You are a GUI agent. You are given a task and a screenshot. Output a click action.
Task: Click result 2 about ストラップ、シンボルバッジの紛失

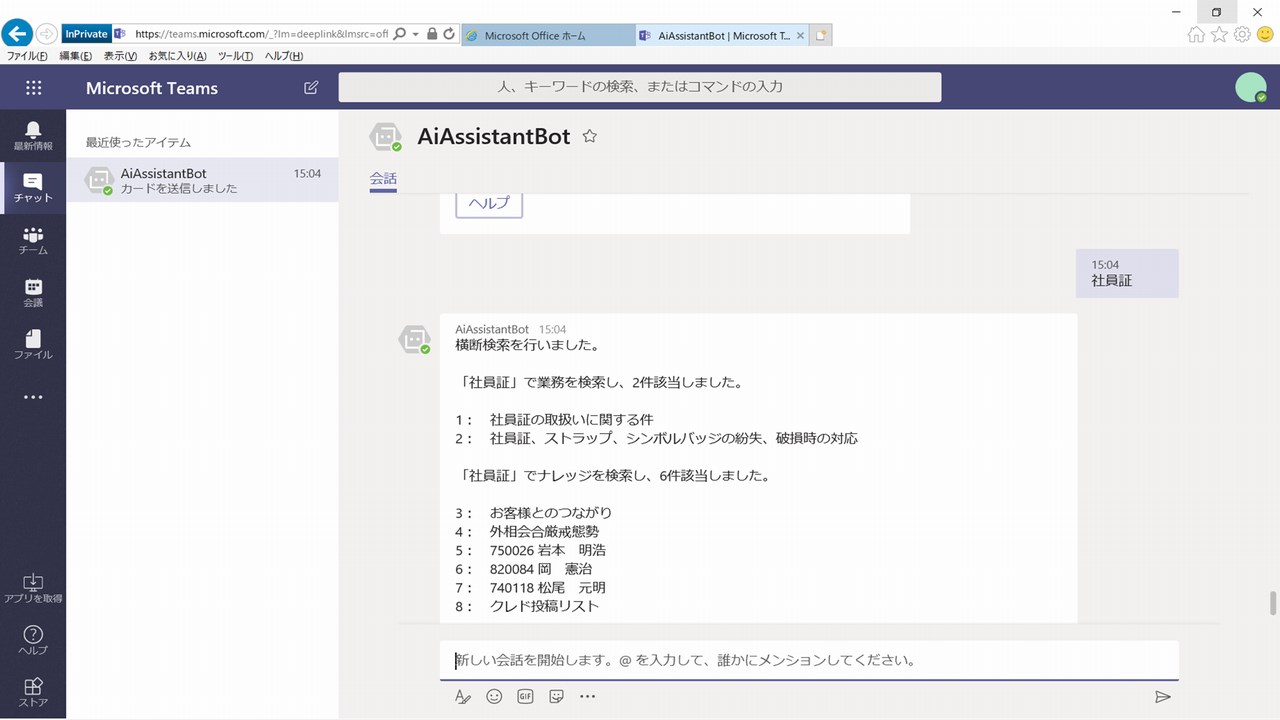click(x=674, y=438)
